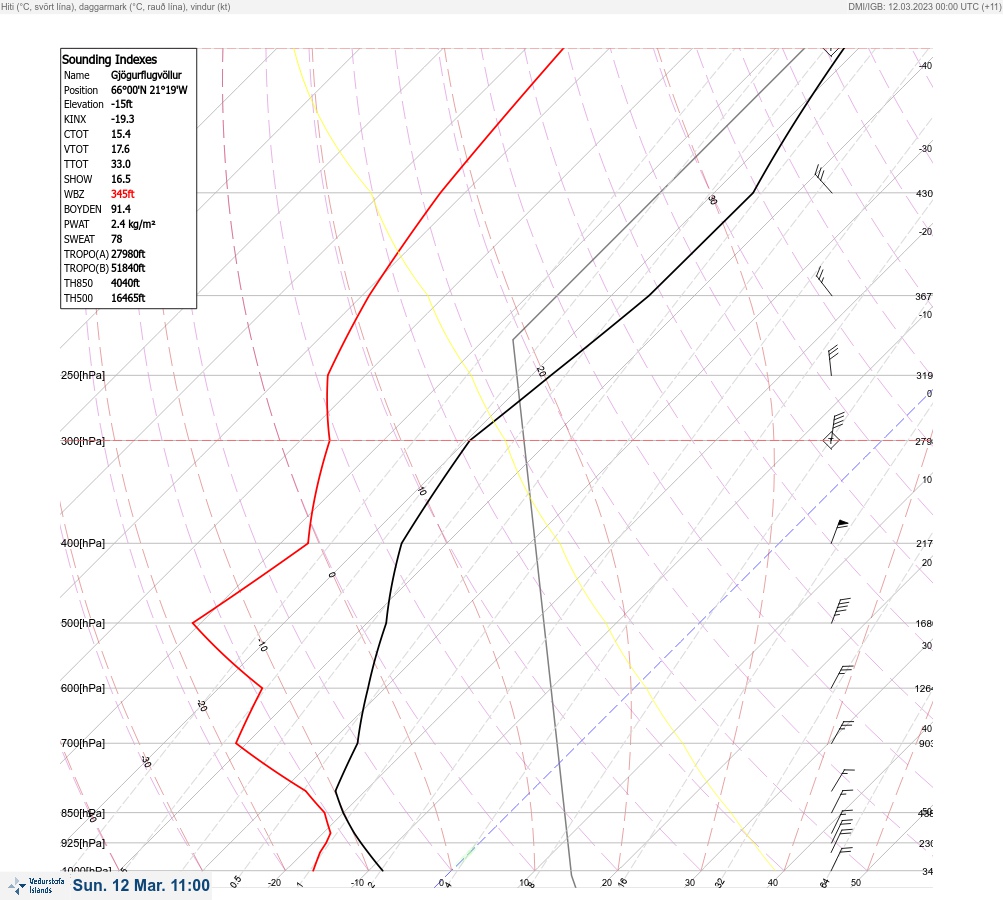Click the VTOT value 17.6
The image size is (1003, 900).
(x=120, y=149)
